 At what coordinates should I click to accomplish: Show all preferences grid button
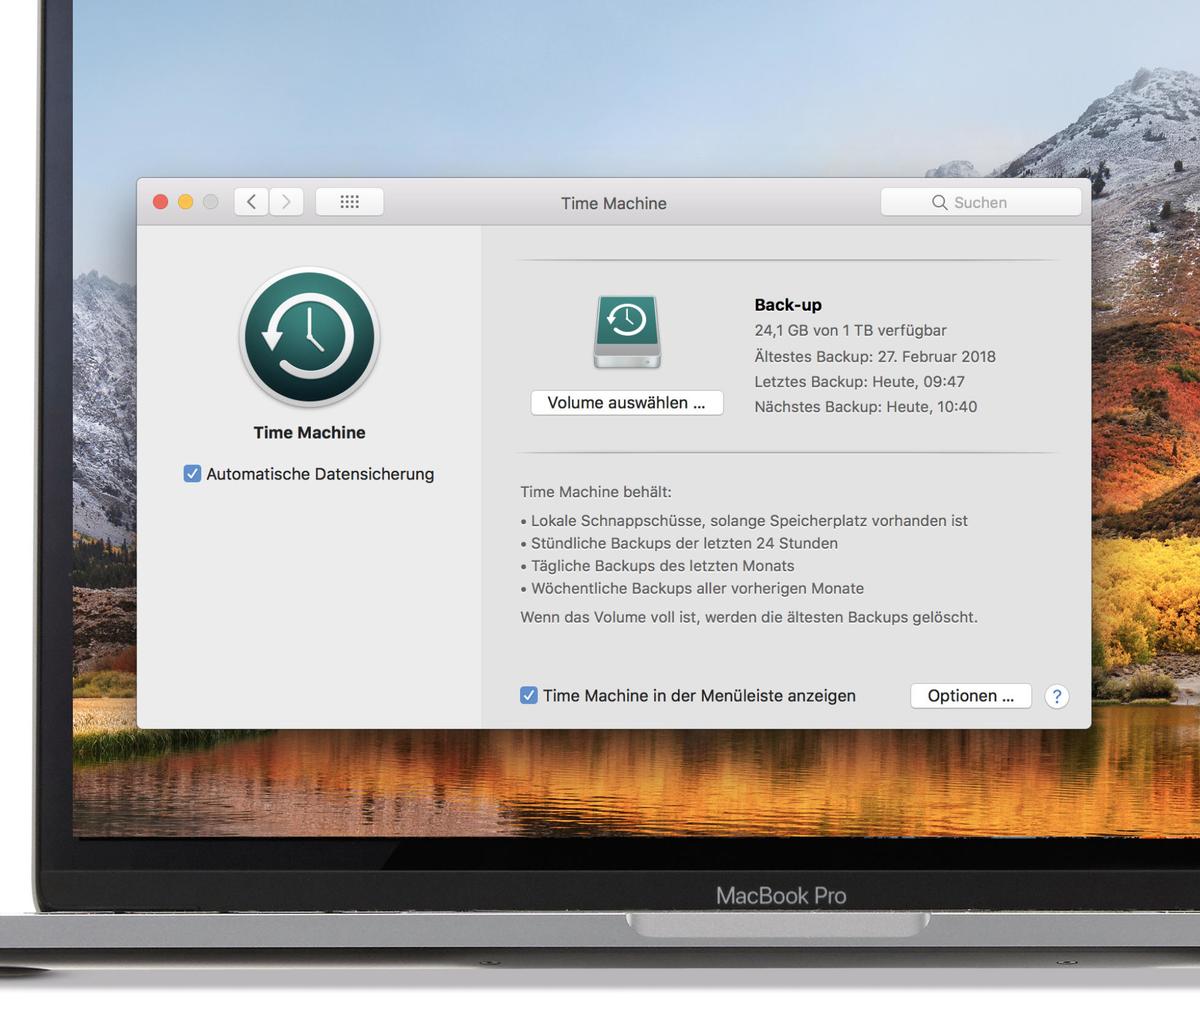[349, 202]
